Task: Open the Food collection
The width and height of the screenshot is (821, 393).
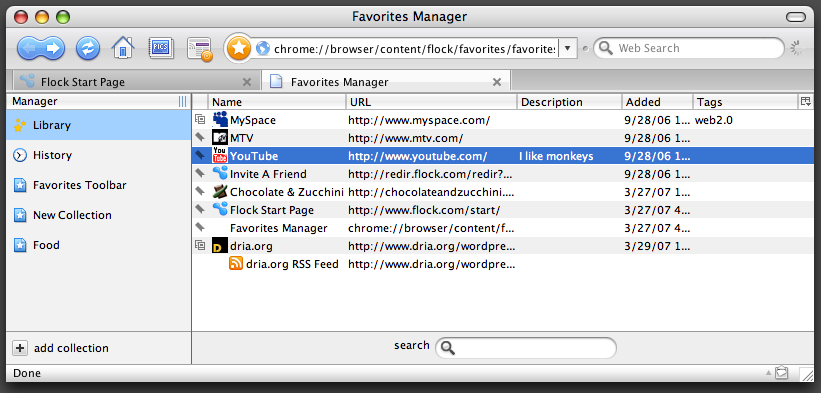Action: coord(98,245)
